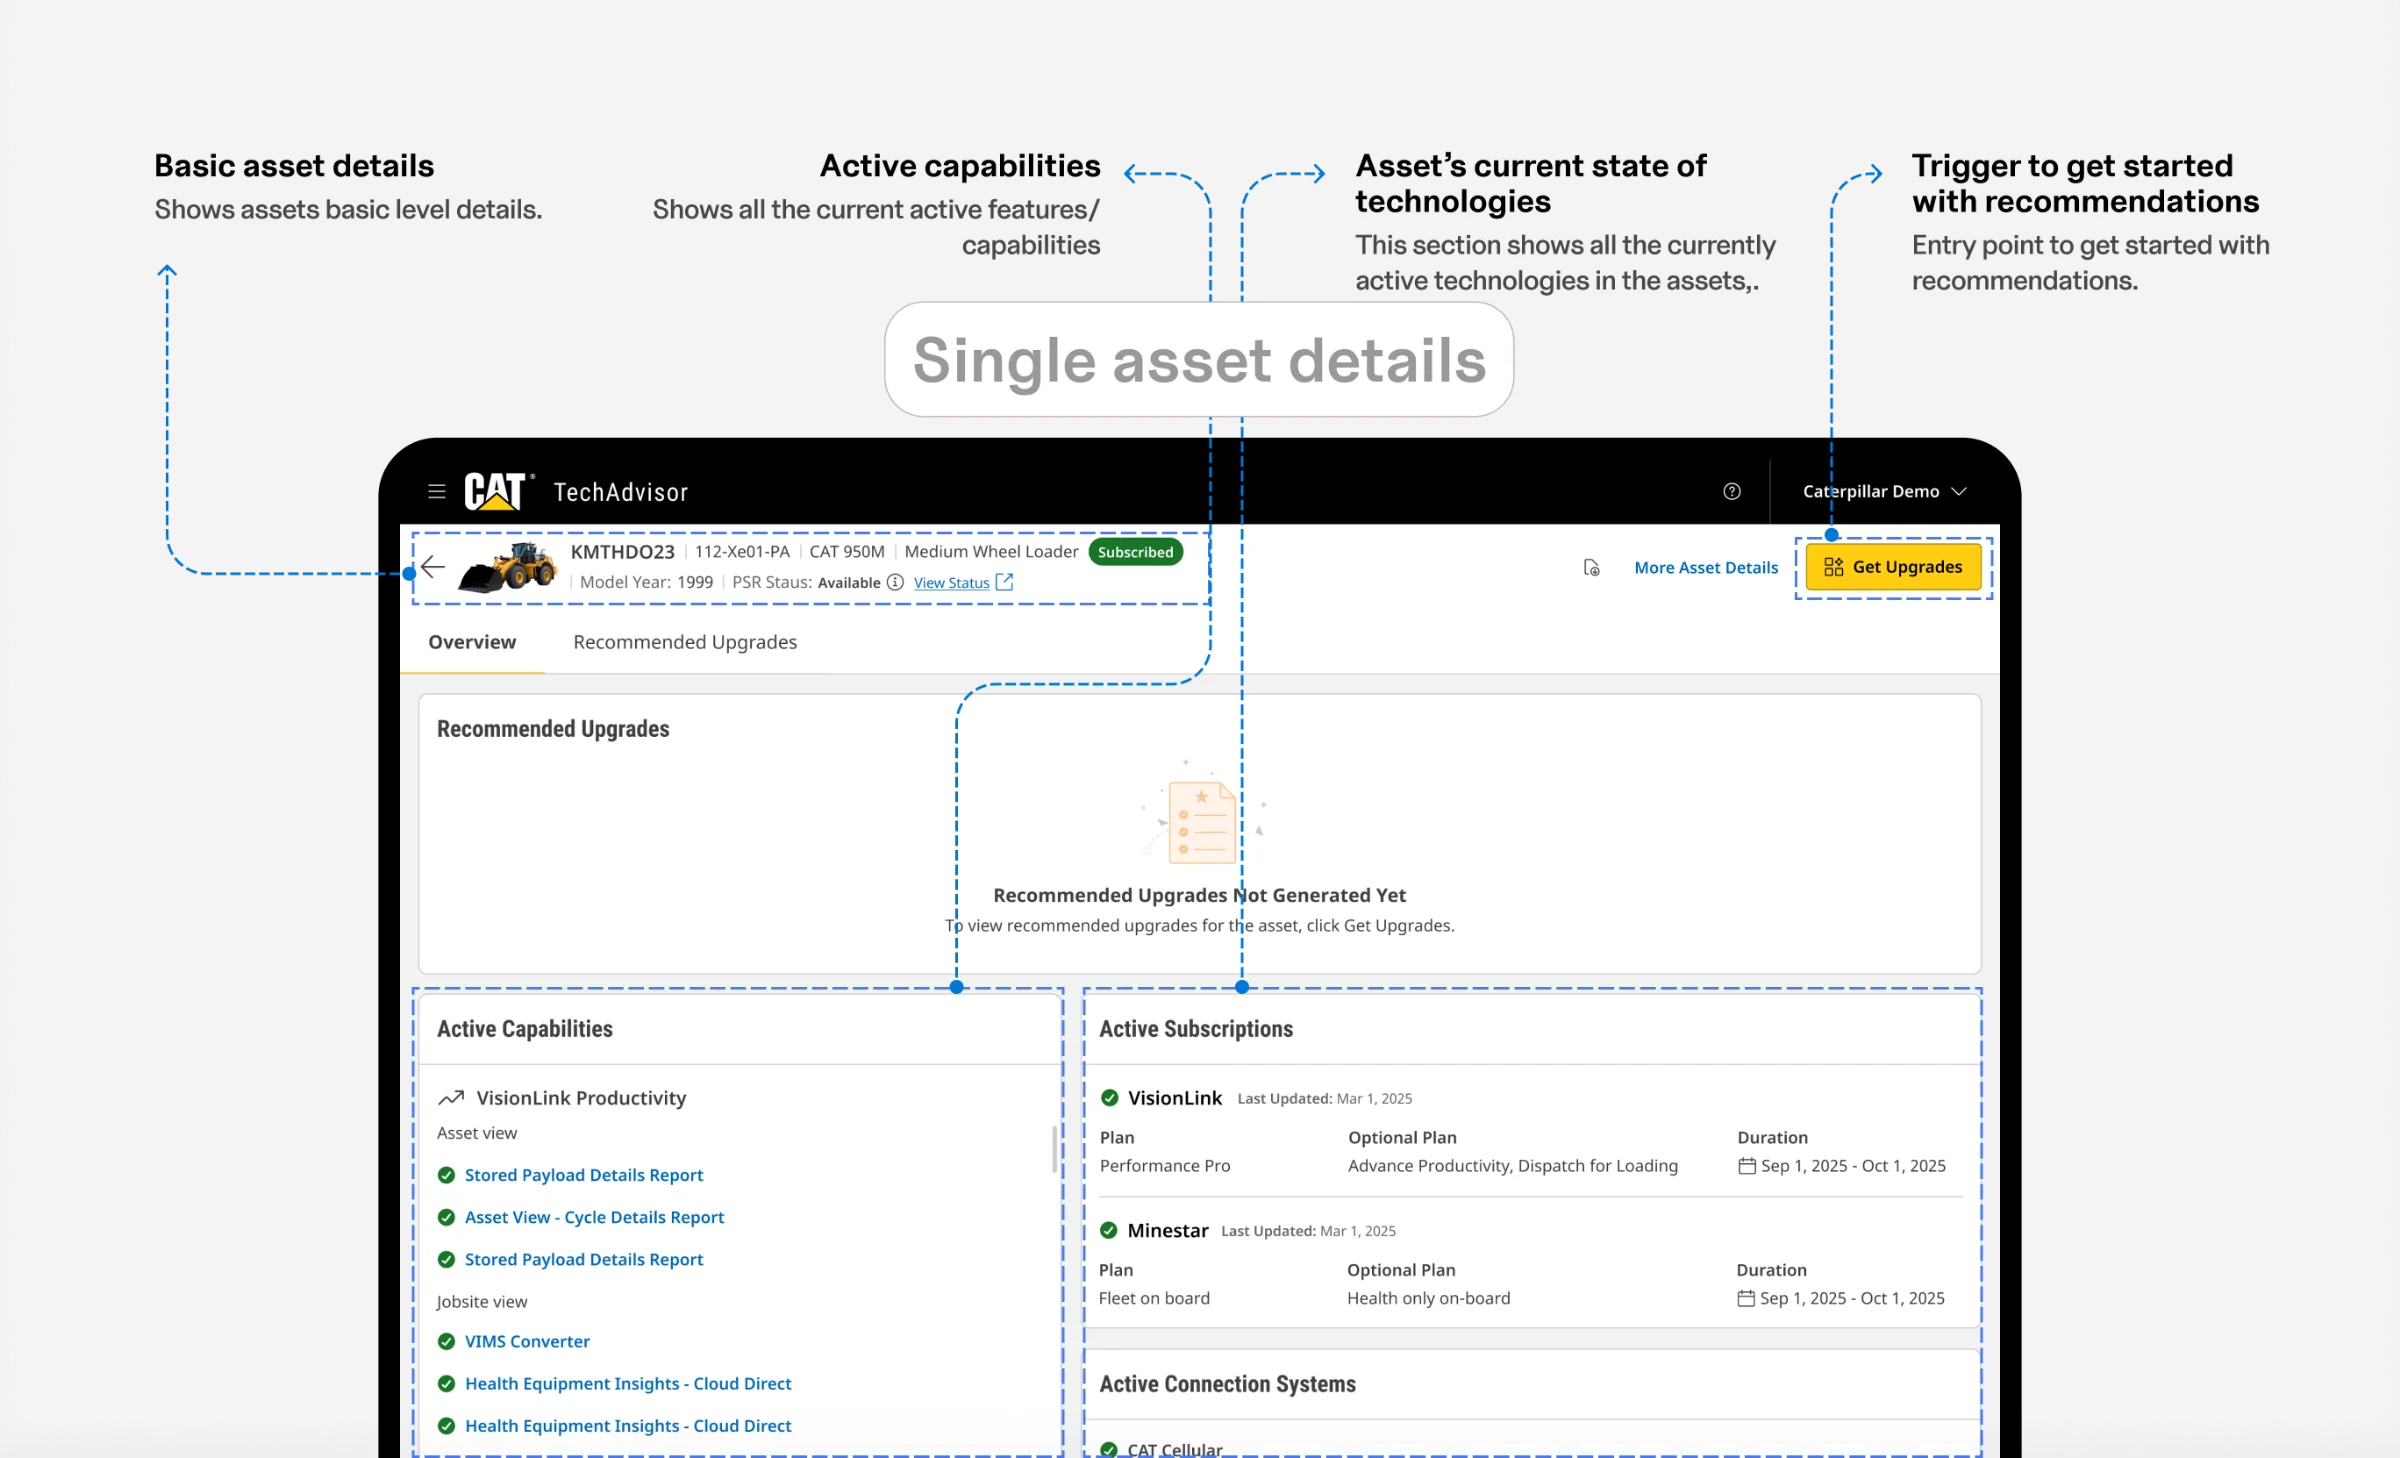This screenshot has width=2400, height=1458.
Task: Click the Fleet on board plan value
Action: [1154, 1298]
